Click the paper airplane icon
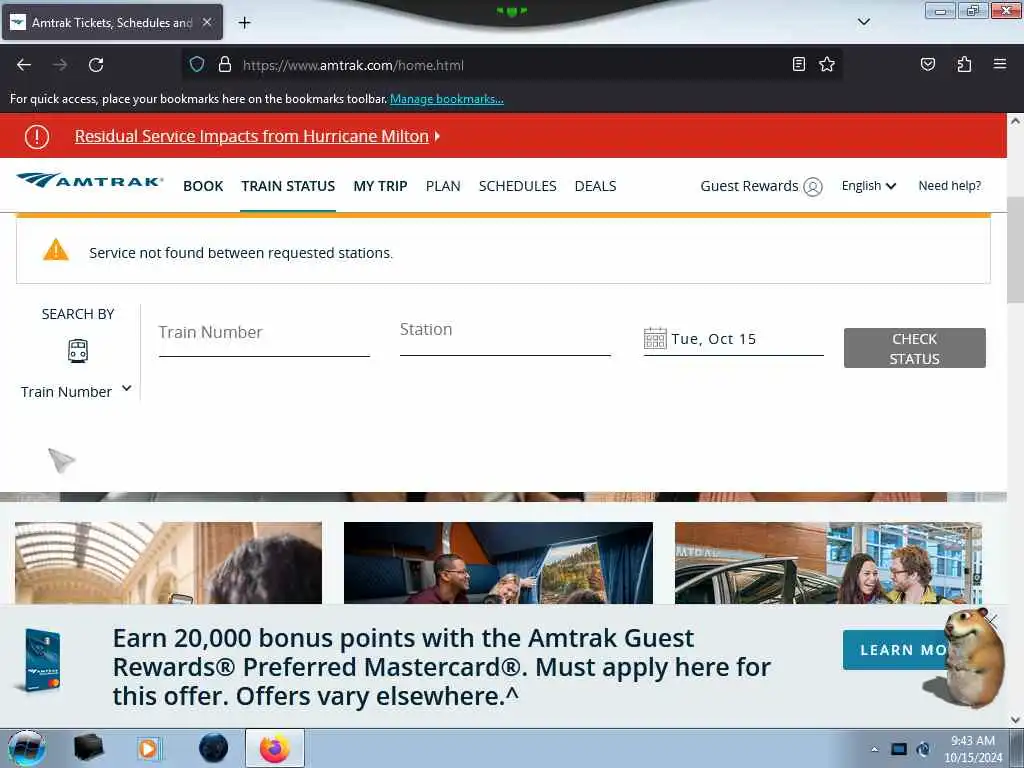Screen dimensions: 1024x768 point(61,460)
